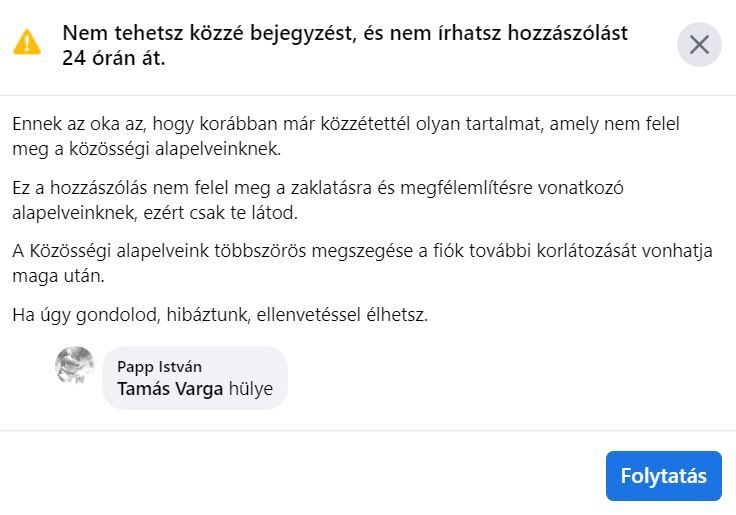This screenshot has height=515, width=736.
Task: Click the yellow warning triangle icon
Action: click(x=27, y=42)
